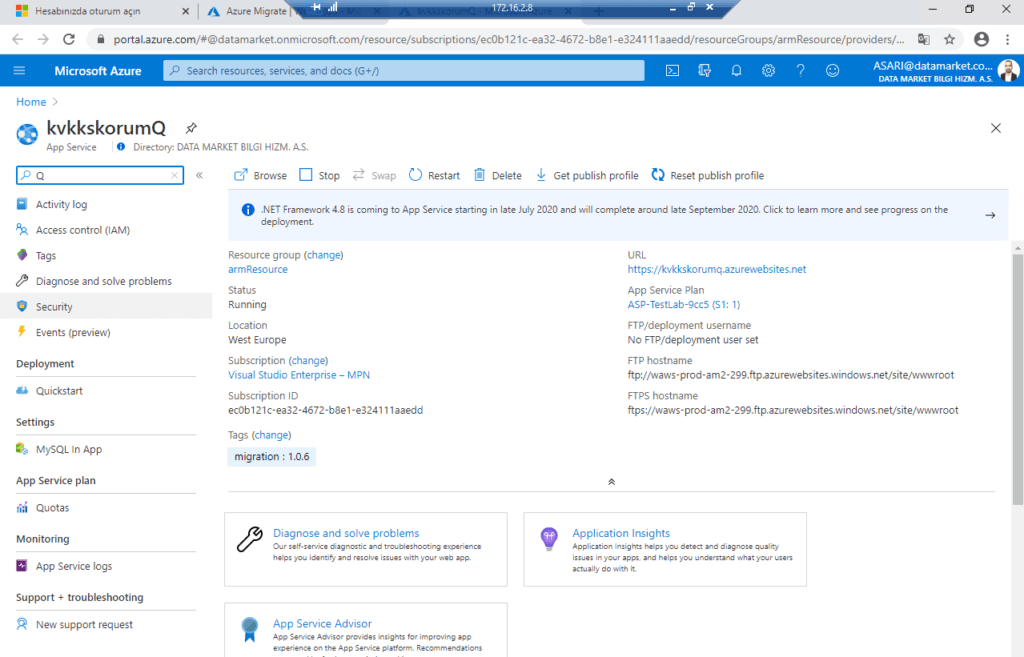This screenshot has width=1024, height=657.
Task: Click the right-side vertical scrollbar
Action: pyautogui.click(x=1017, y=379)
